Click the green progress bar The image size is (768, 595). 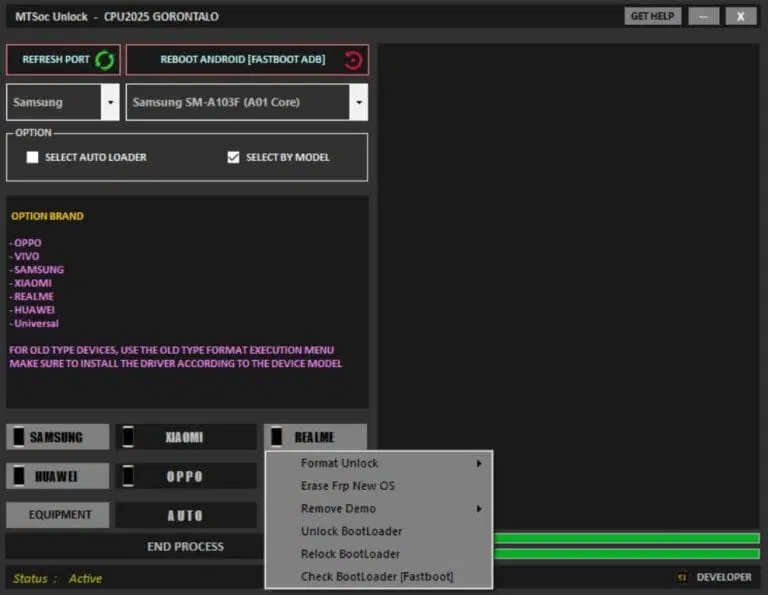coord(627,539)
